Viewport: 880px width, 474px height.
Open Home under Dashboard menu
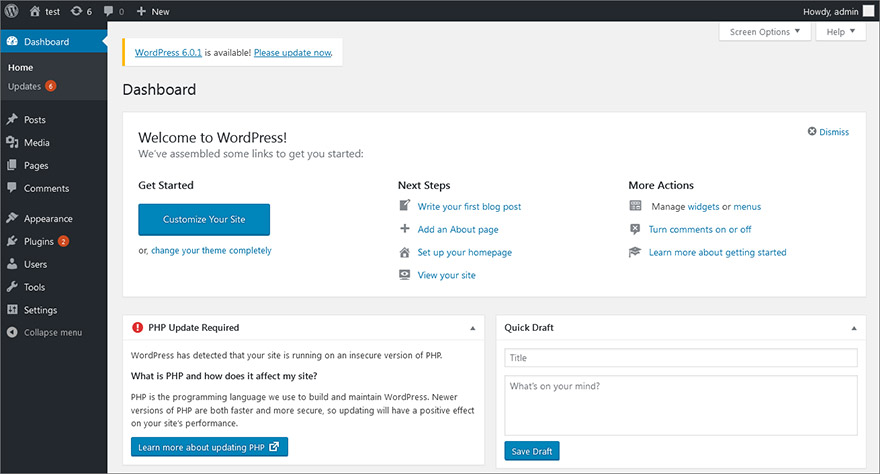[x=21, y=67]
